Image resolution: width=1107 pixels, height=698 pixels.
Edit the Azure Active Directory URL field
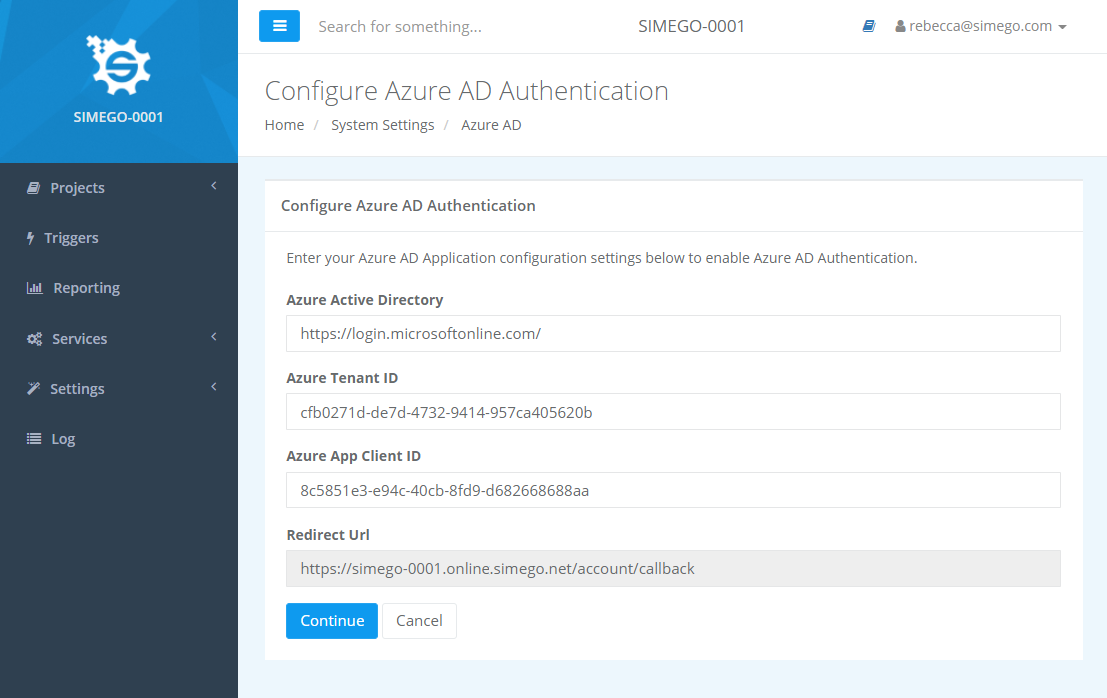pyautogui.click(x=673, y=333)
